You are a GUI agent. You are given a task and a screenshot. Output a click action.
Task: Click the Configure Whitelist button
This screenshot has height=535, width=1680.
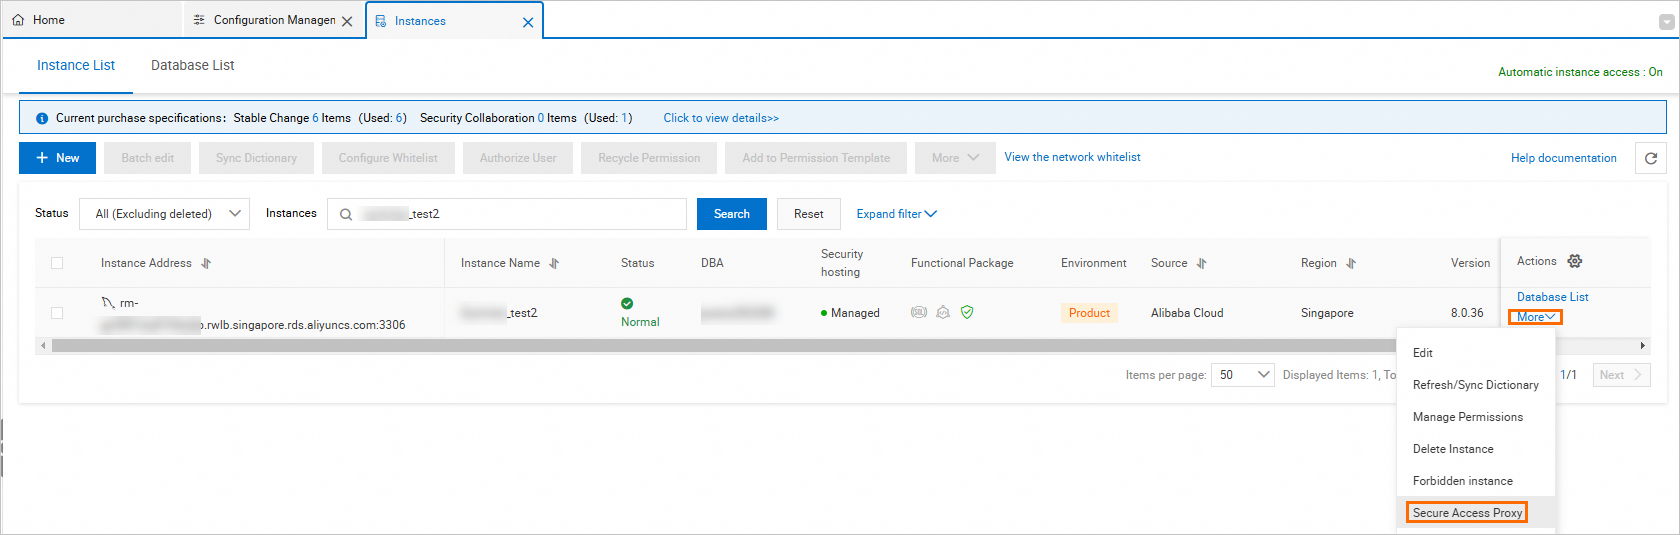(388, 158)
